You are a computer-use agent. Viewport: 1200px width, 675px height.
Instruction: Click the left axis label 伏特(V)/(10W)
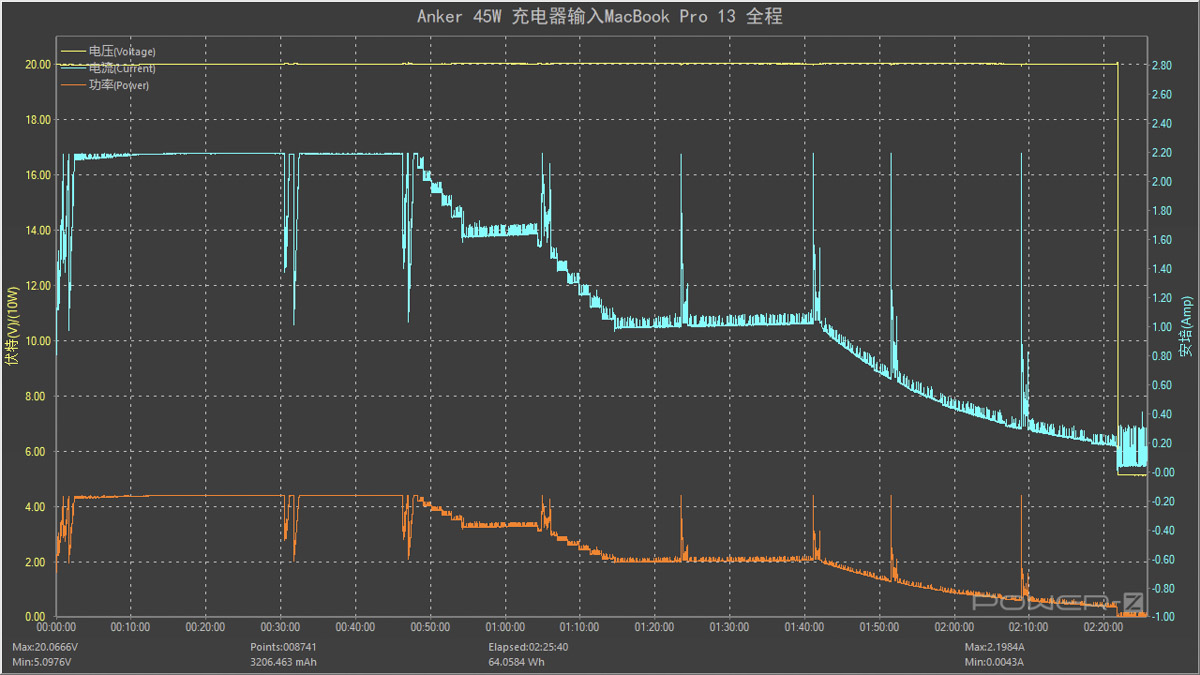tap(12, 328)
